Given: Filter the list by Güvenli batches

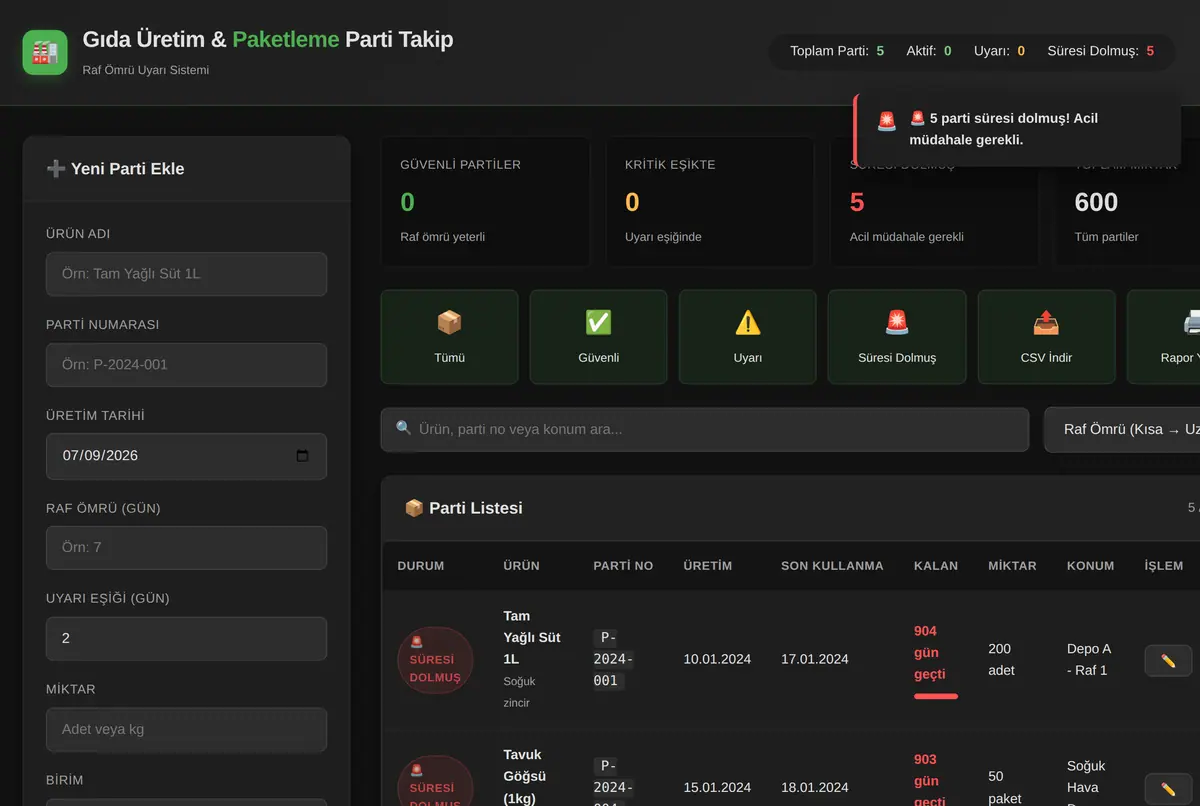Looking at the screenshot, I should click(x=598, y=337).
